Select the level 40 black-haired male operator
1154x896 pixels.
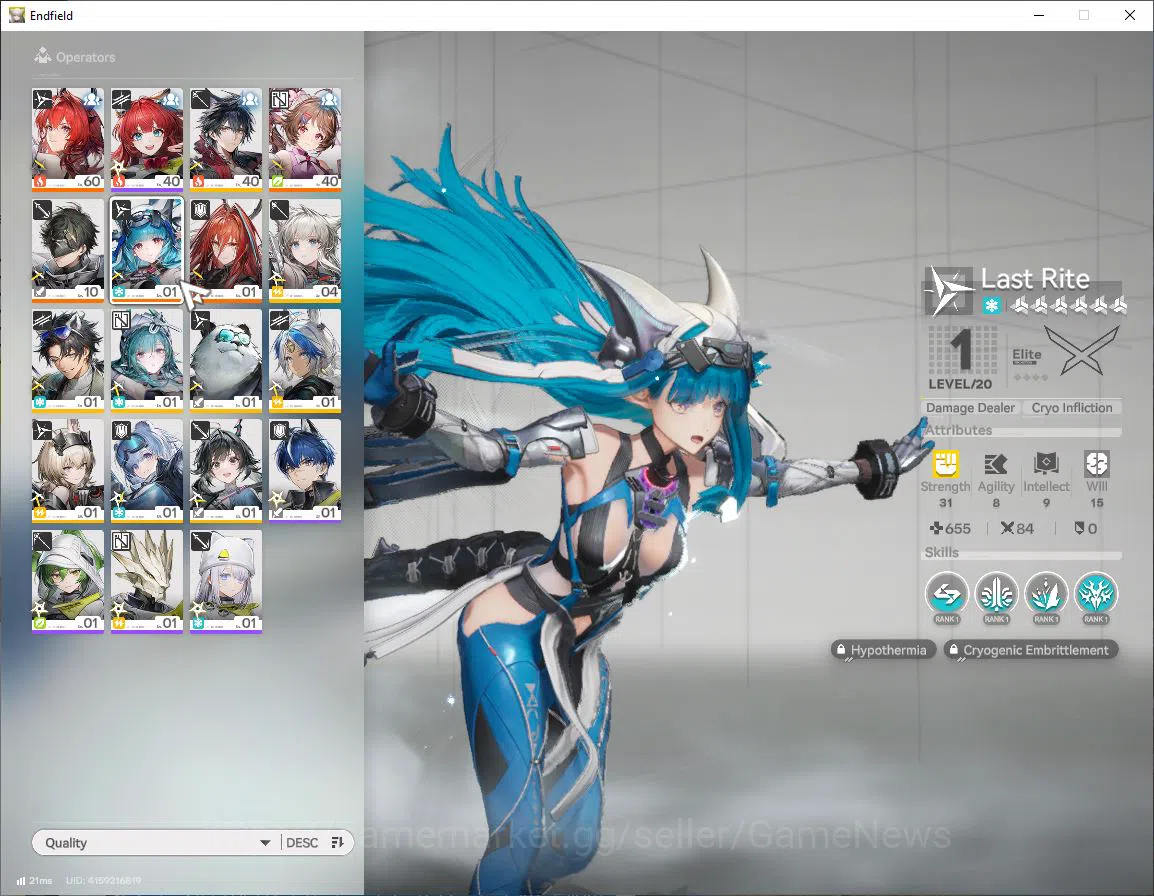tap(226, 139)
